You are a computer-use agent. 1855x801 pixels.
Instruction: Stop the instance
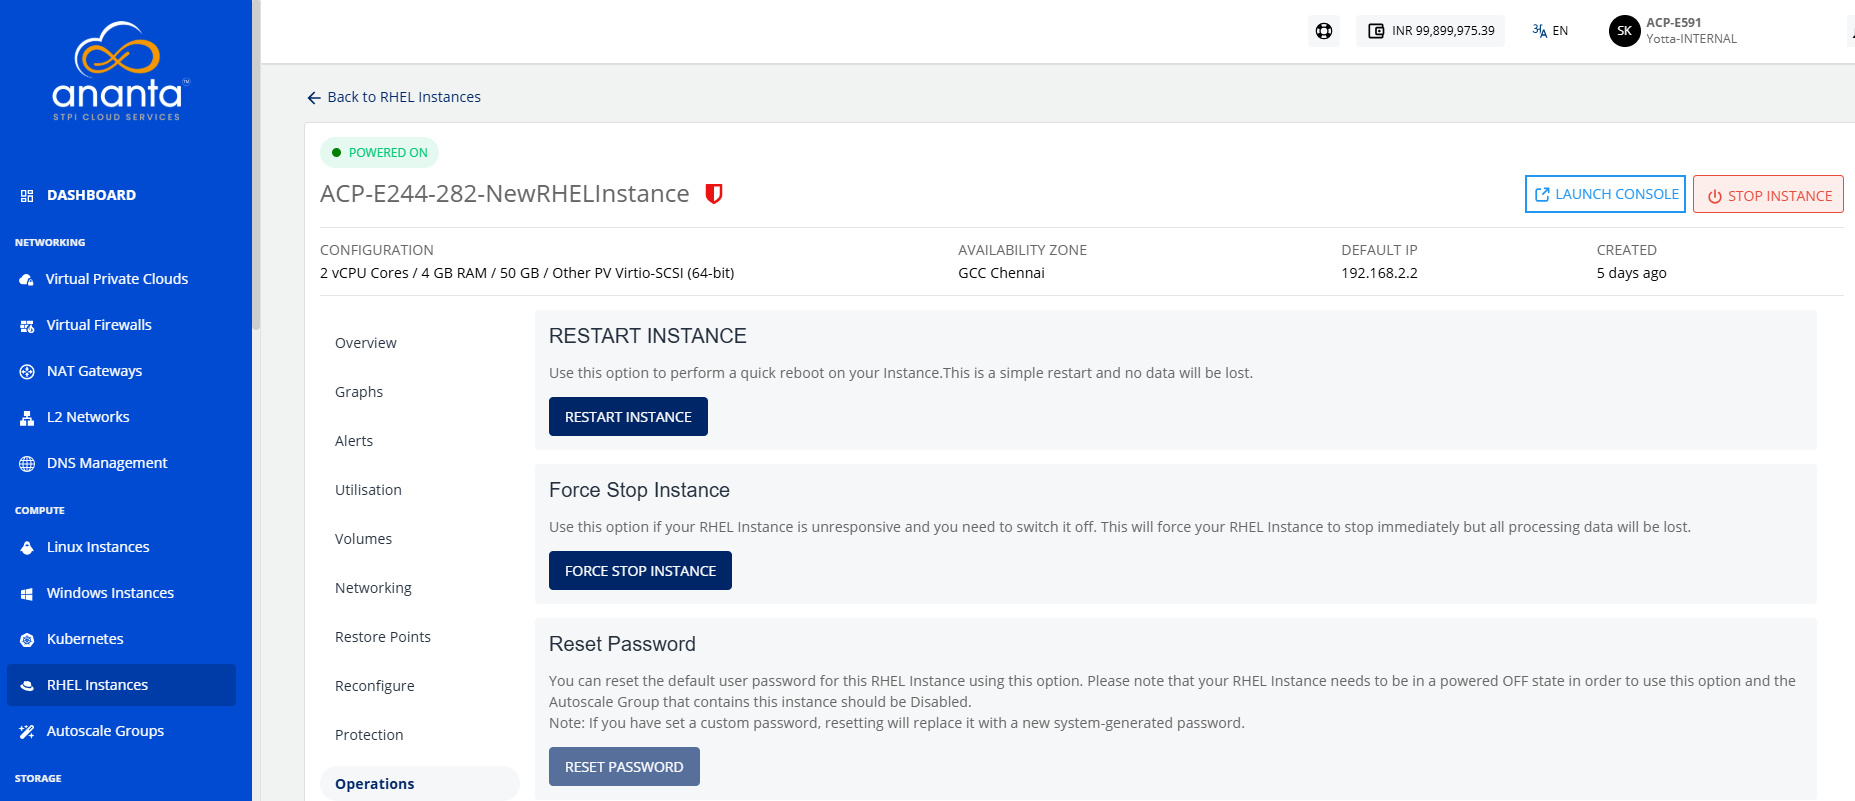1768,194
